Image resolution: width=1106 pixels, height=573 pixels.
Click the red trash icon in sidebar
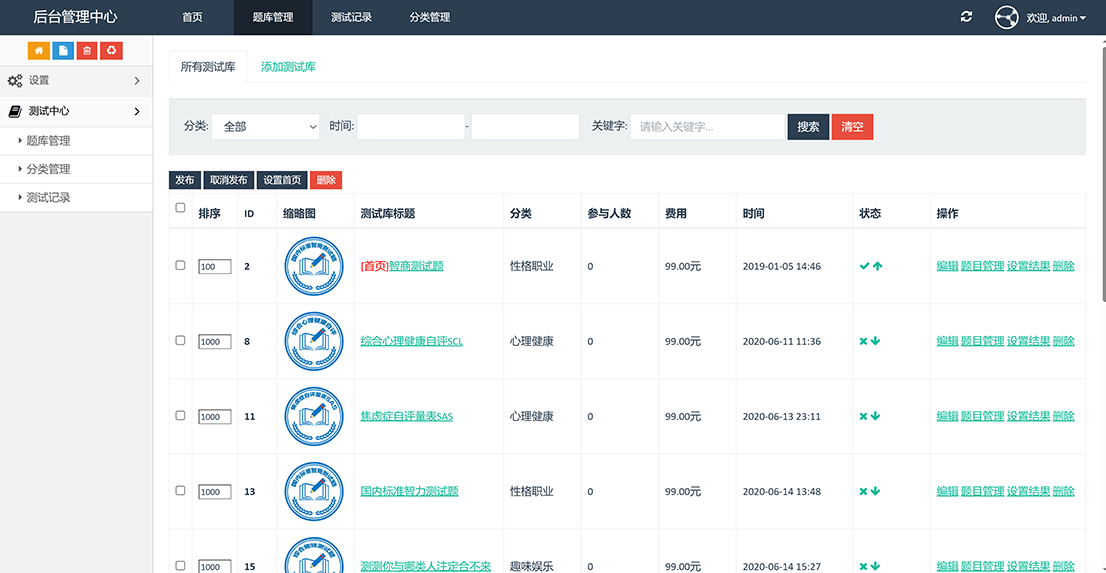pyautogui.click(x=87, y=50)
